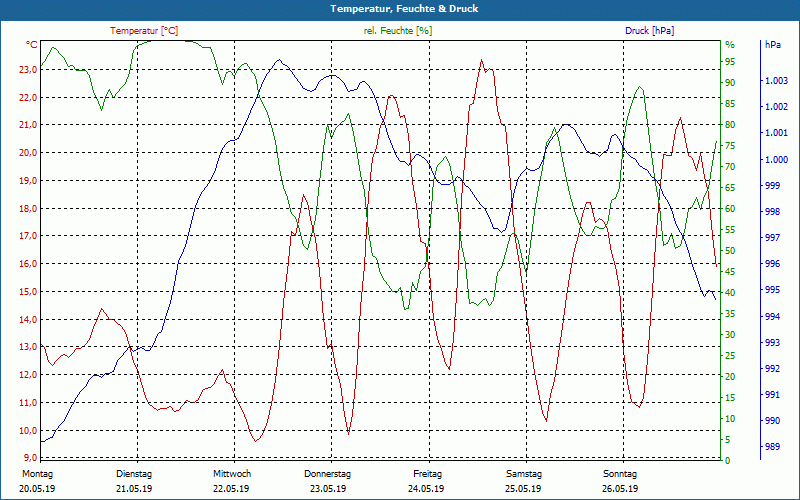Select the red 'Temperatur [°C]' legend label
The image size is (800, 500).
(144, 31)
